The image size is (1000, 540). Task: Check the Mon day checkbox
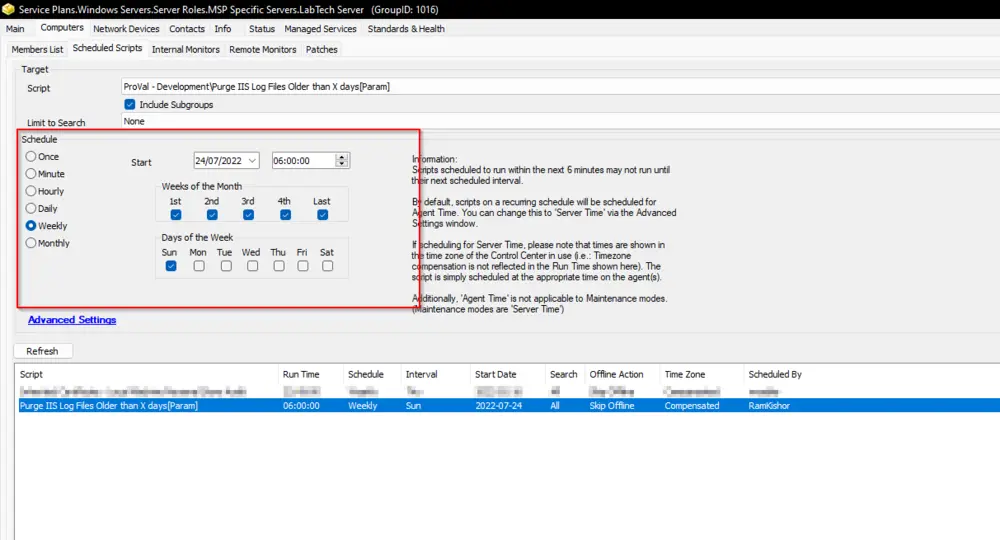click(x=199, y=266)
